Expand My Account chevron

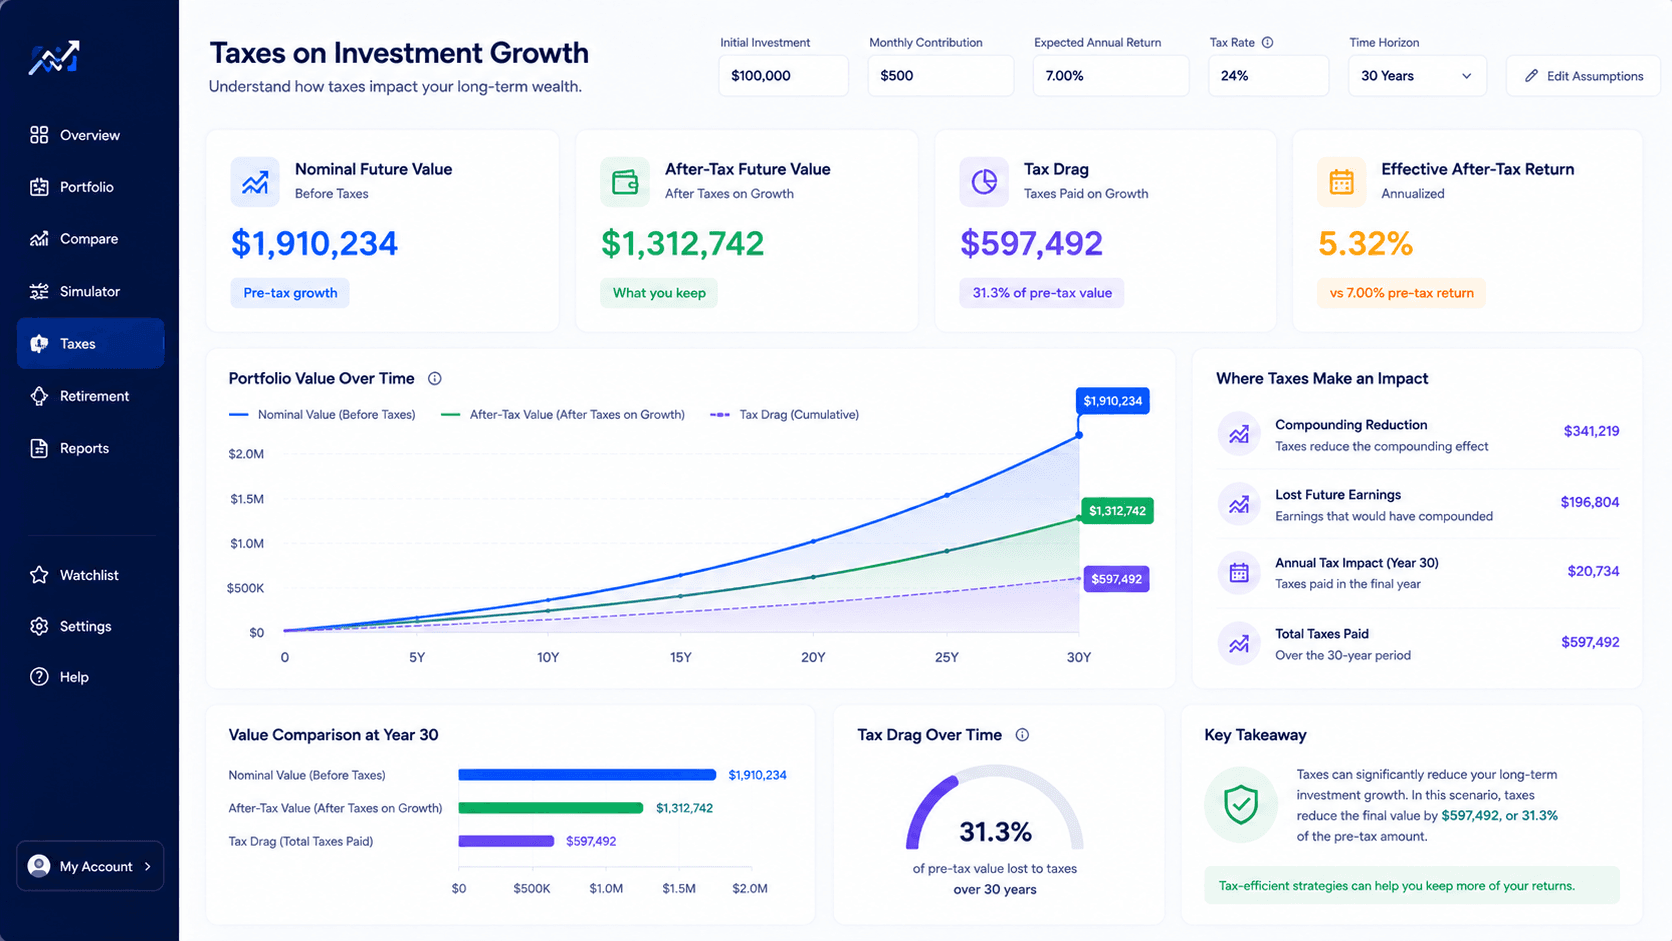coord(148,866)
